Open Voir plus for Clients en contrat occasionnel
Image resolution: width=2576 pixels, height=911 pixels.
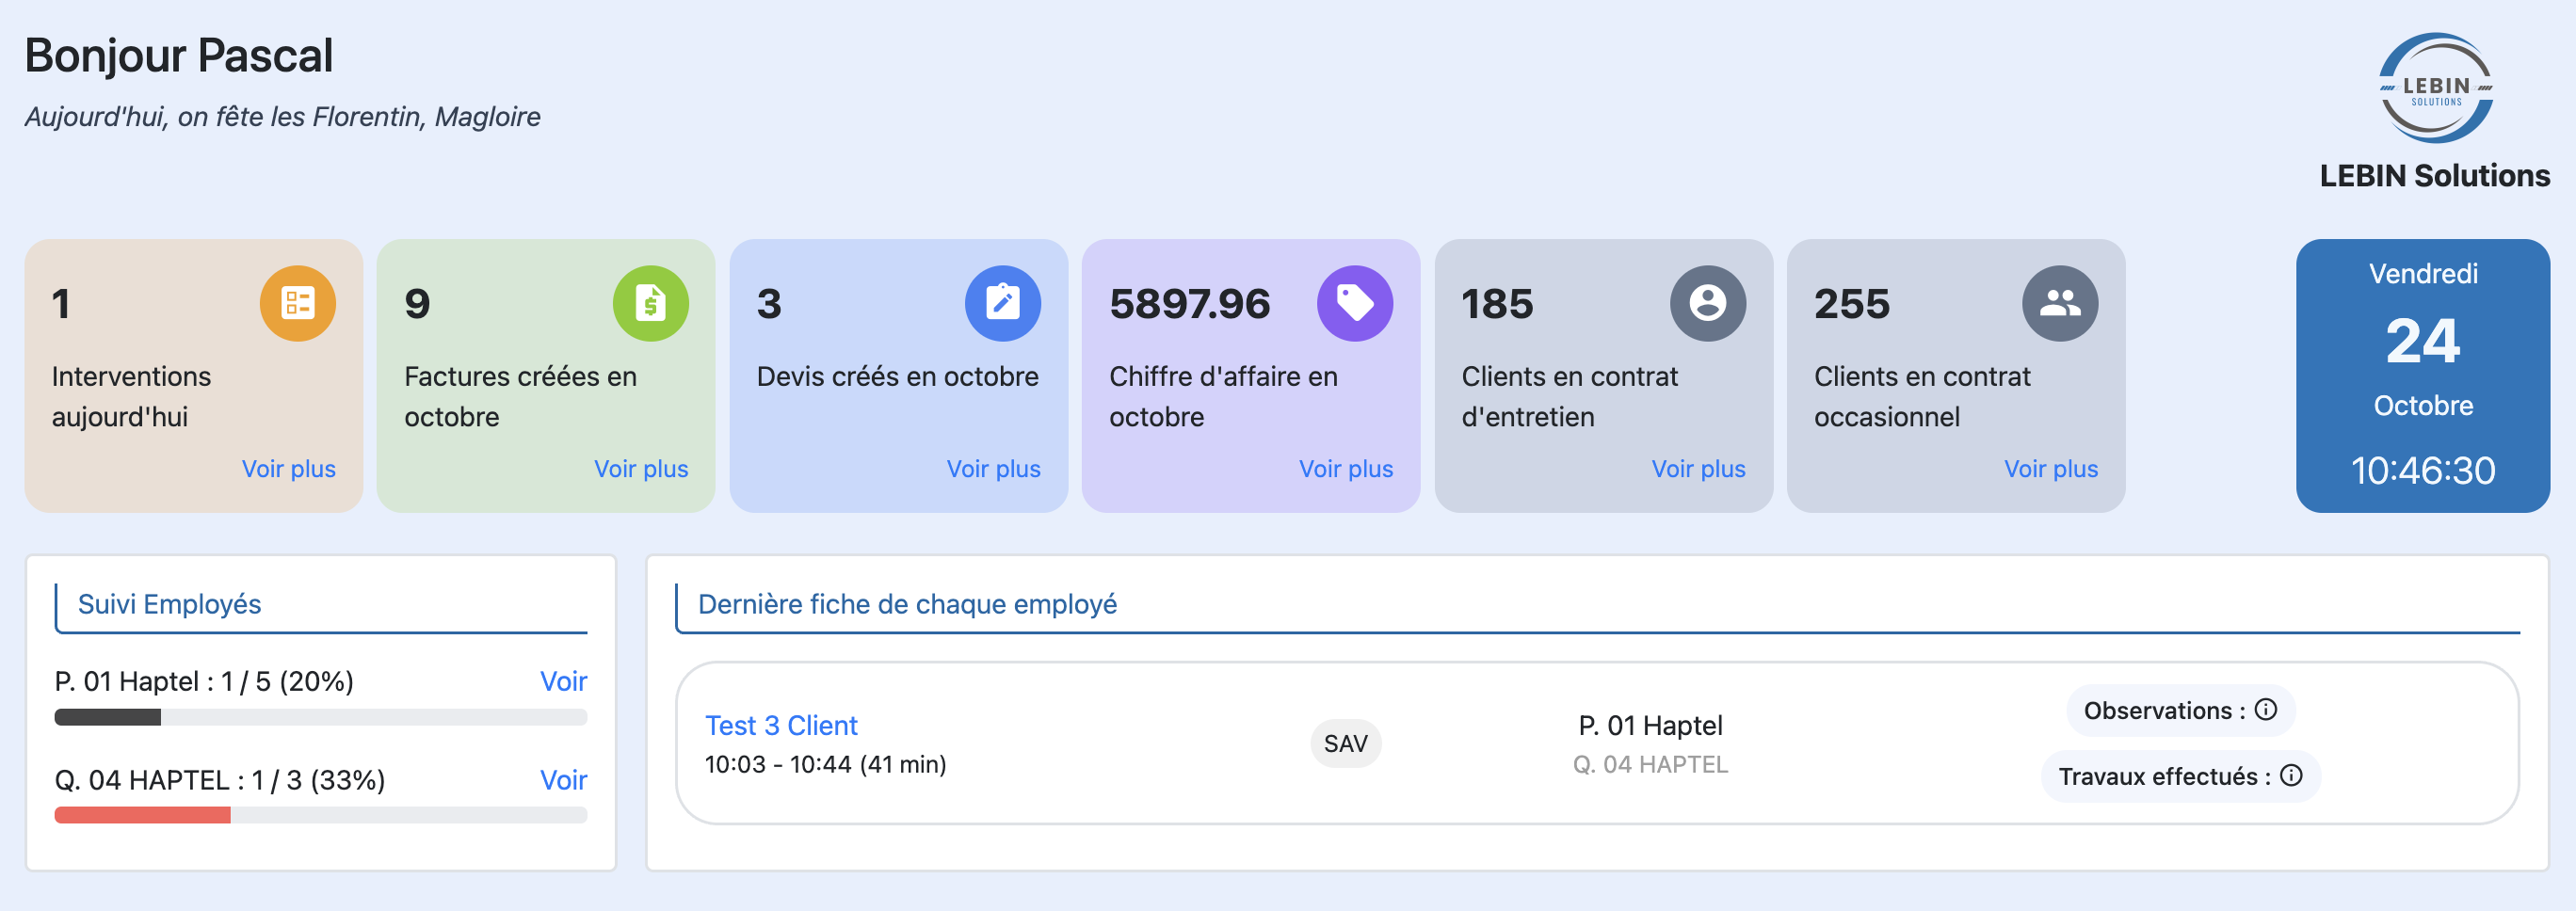(x=2050, y=469)
